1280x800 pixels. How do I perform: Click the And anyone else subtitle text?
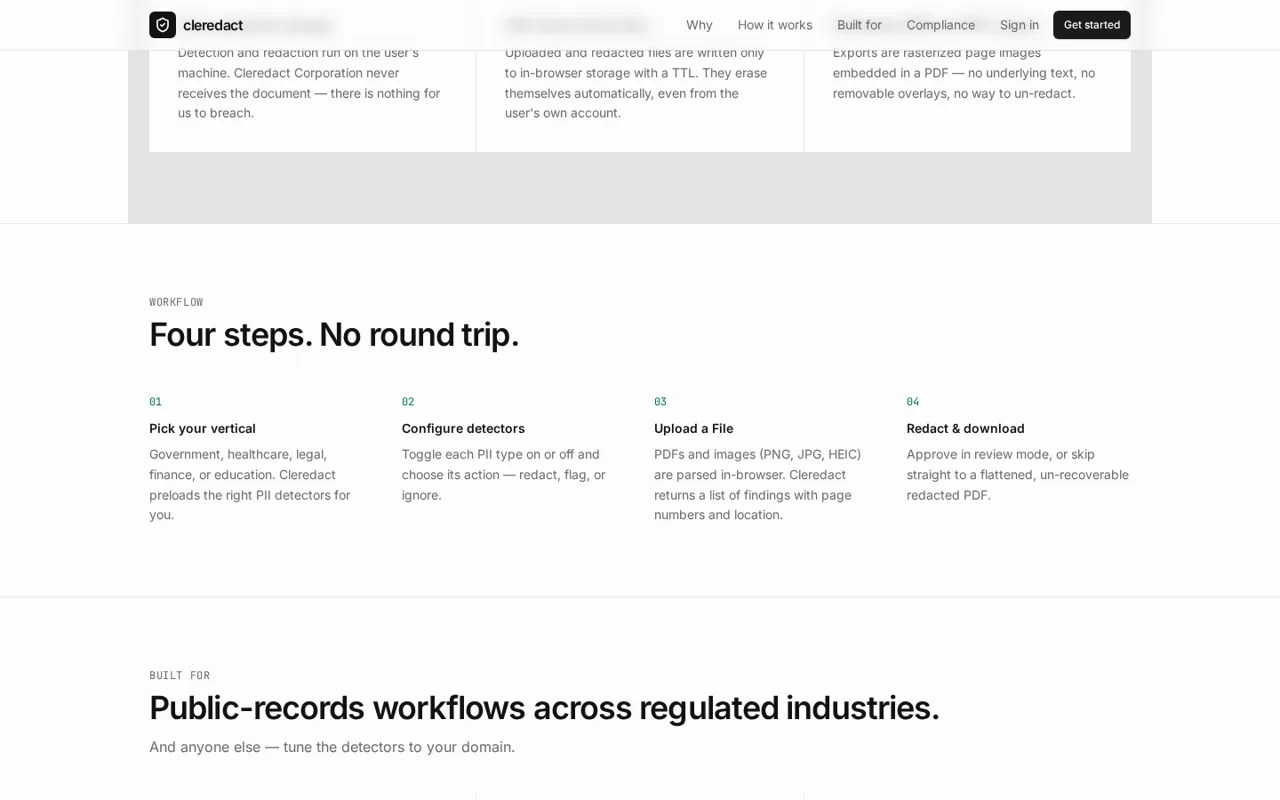pyautogui.click(x=332, y=746)
